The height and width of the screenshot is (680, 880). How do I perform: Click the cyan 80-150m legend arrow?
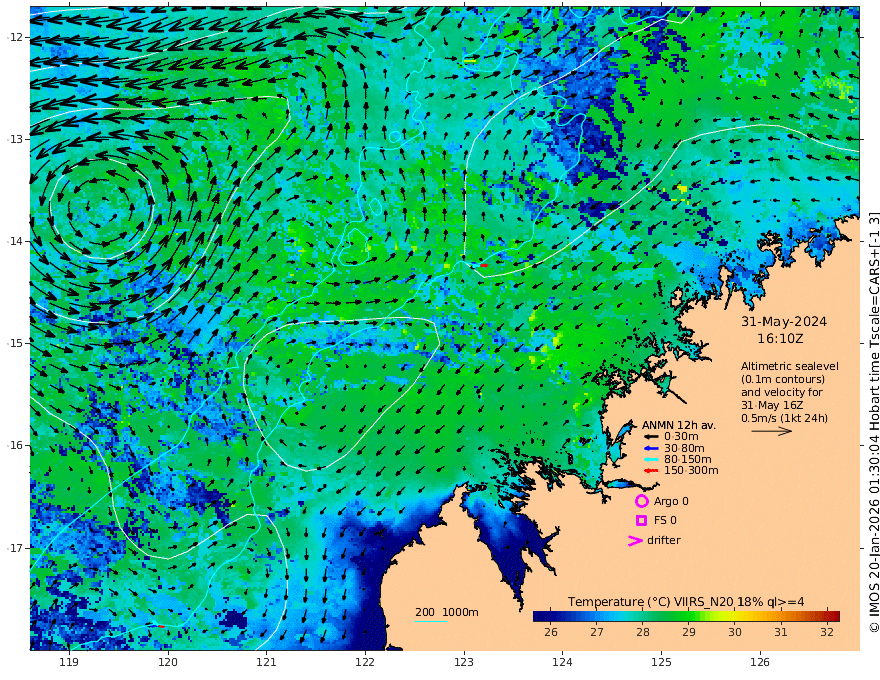(x=651, y=460)
